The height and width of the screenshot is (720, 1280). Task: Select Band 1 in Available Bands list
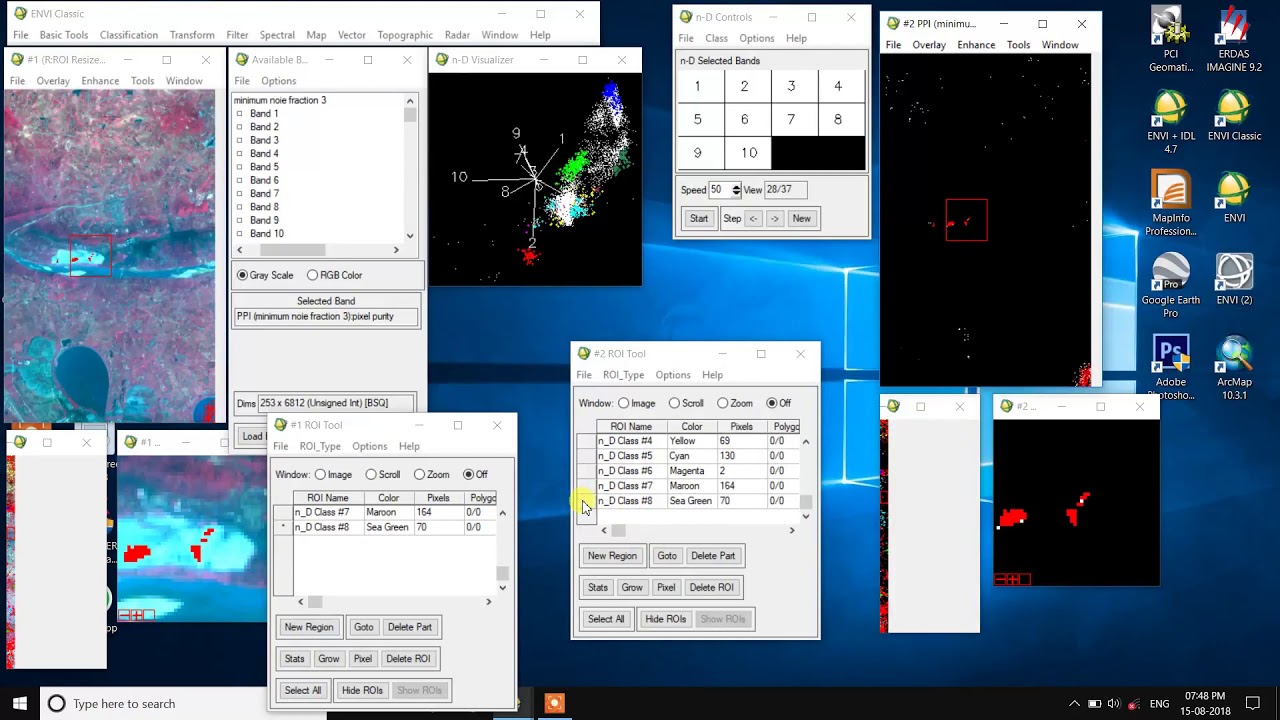pos(264,113)
